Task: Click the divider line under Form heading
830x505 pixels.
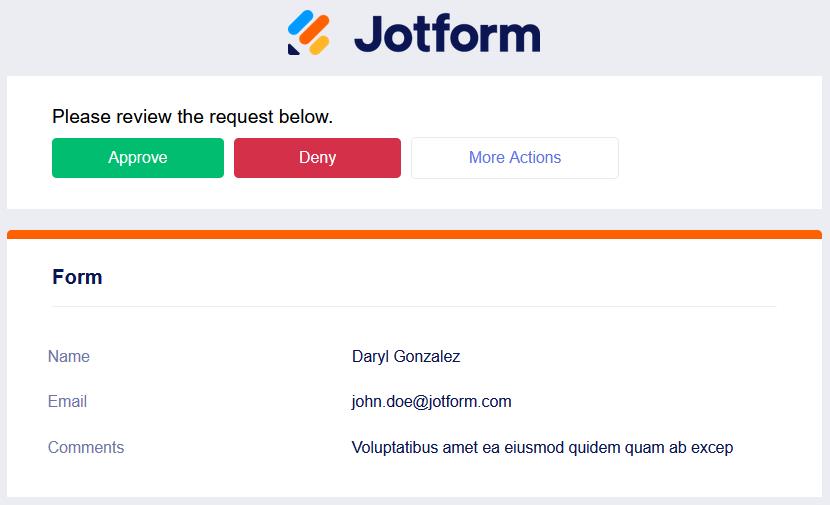Action: tap(414, 306)
